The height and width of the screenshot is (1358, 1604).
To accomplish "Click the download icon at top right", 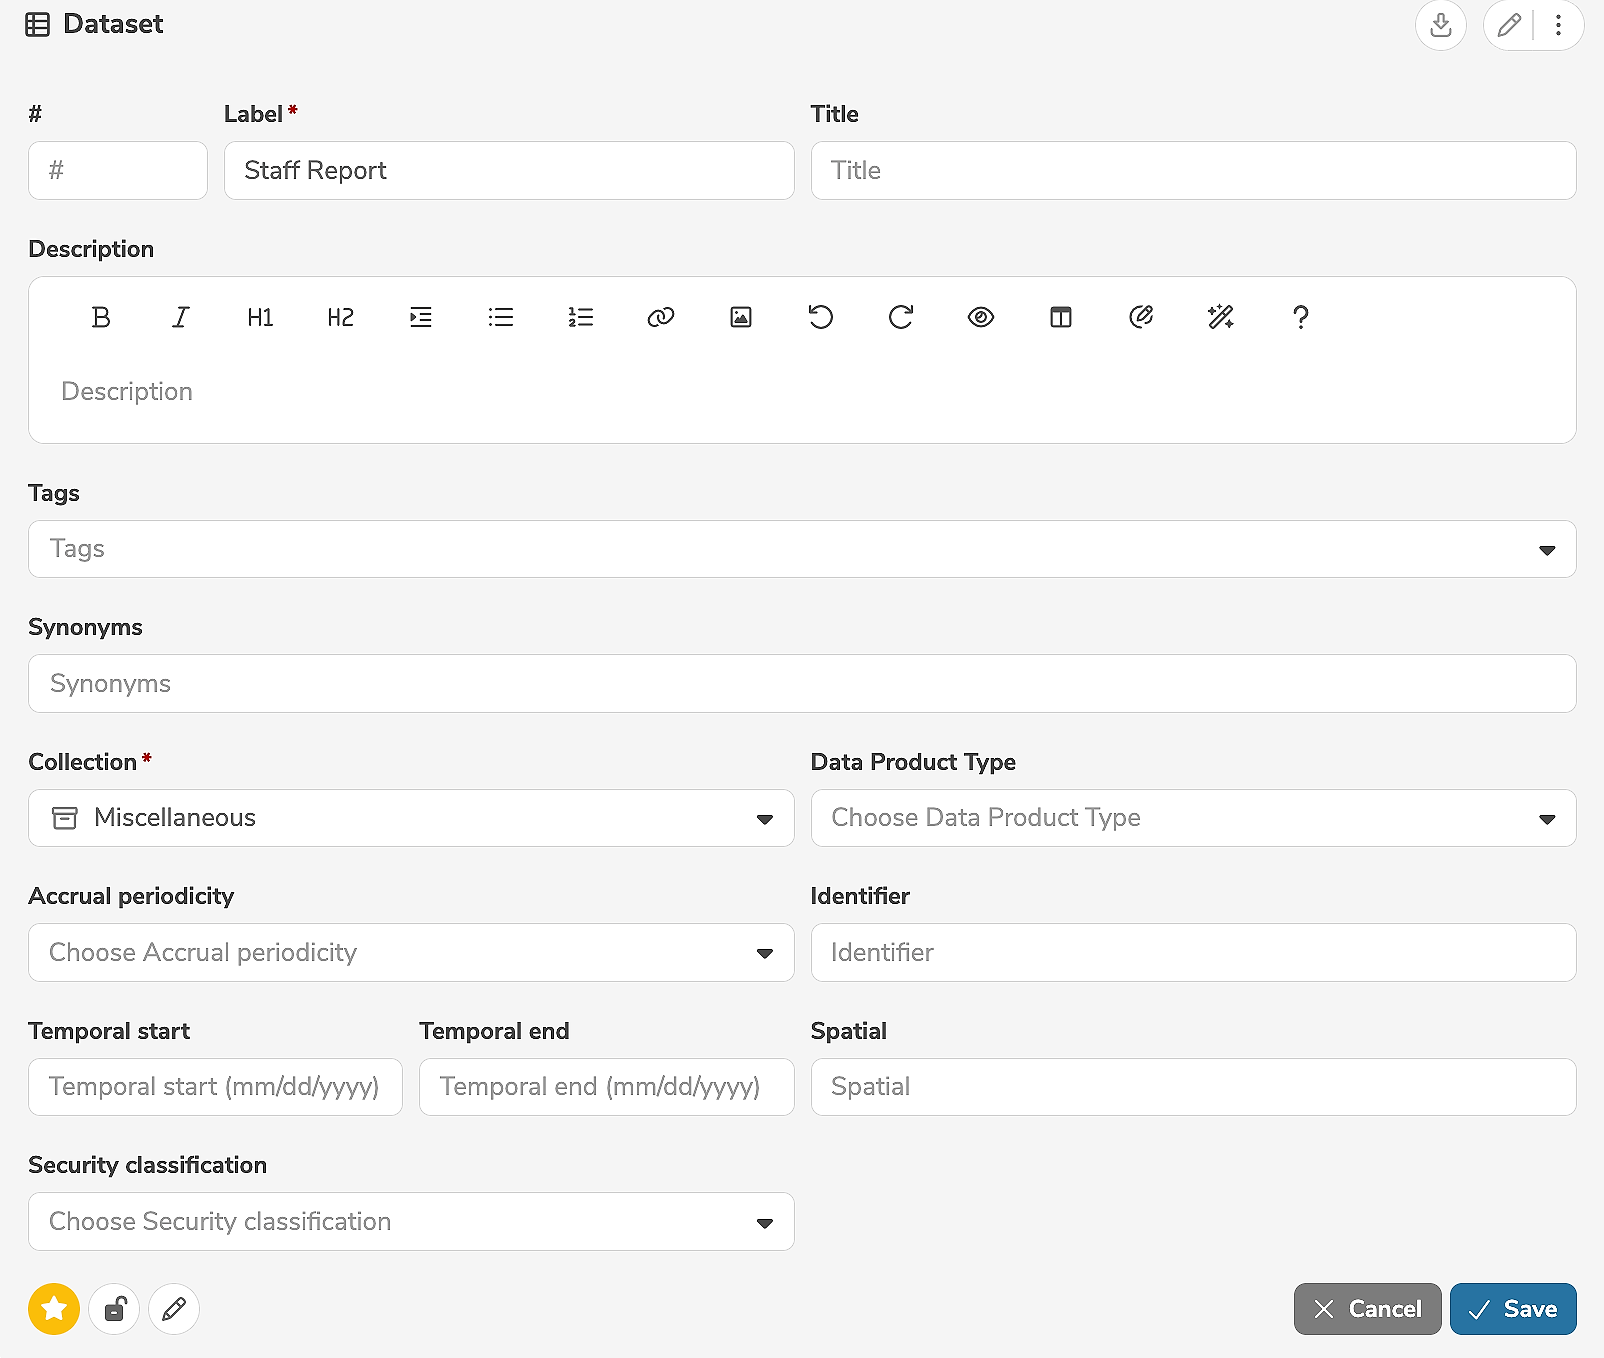I will [1440, 25].
